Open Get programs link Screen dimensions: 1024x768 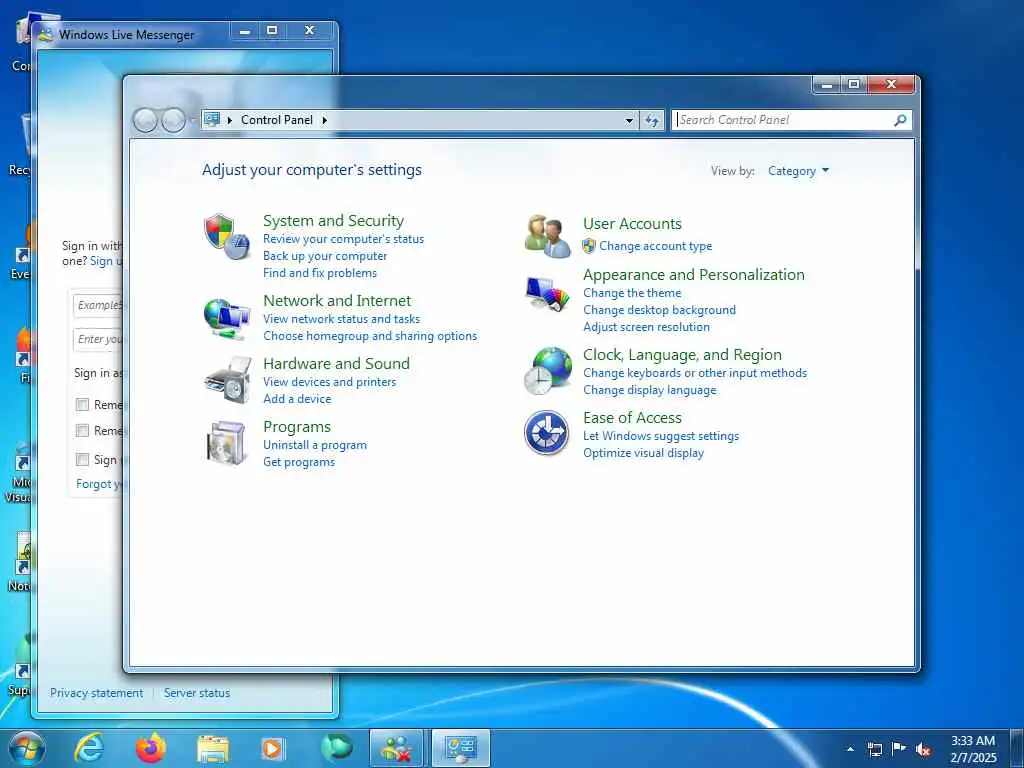pyautogui.click(x=298, y=462)
